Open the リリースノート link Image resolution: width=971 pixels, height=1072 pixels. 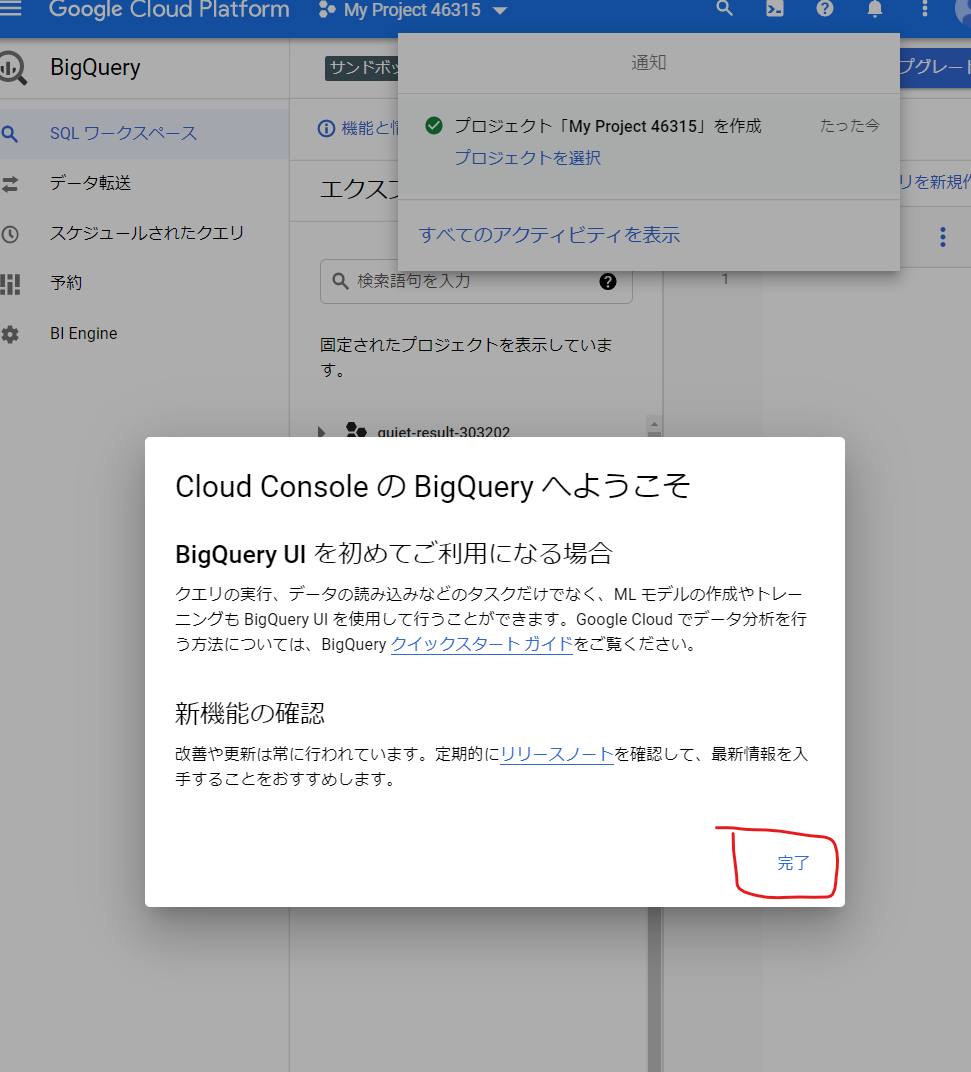tap(554, 754)
